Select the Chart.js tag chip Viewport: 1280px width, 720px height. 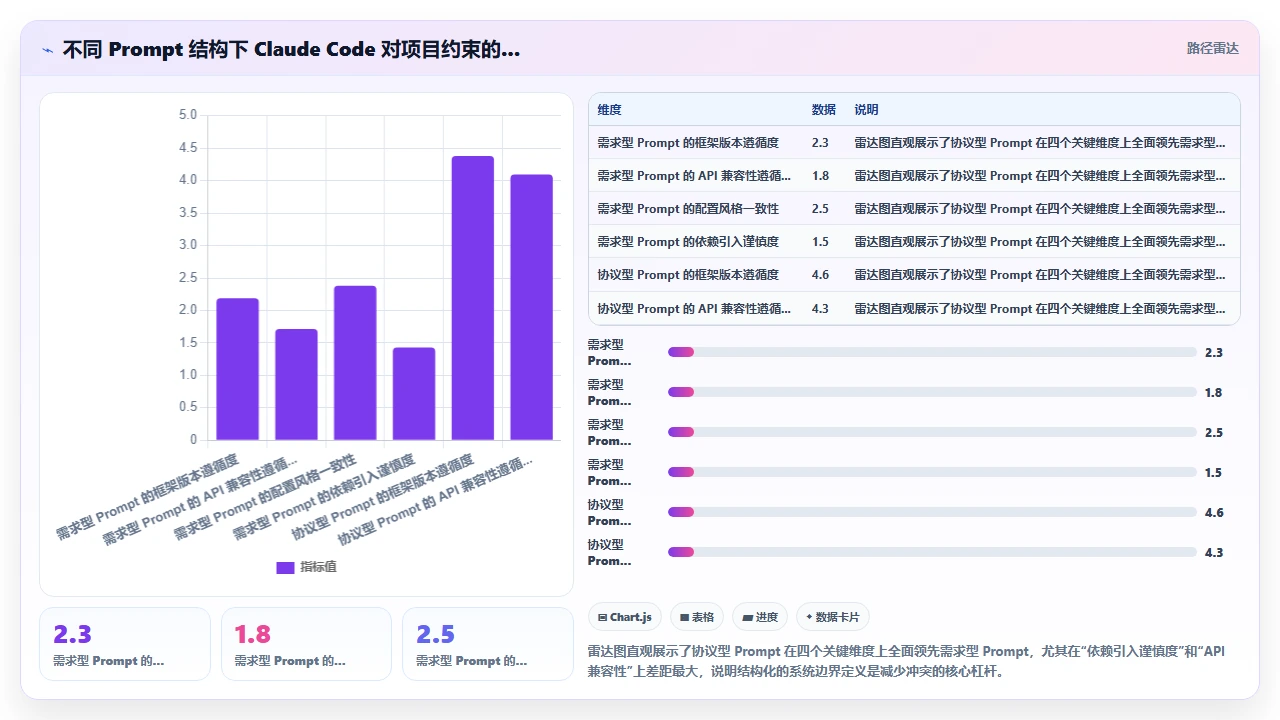625,617
